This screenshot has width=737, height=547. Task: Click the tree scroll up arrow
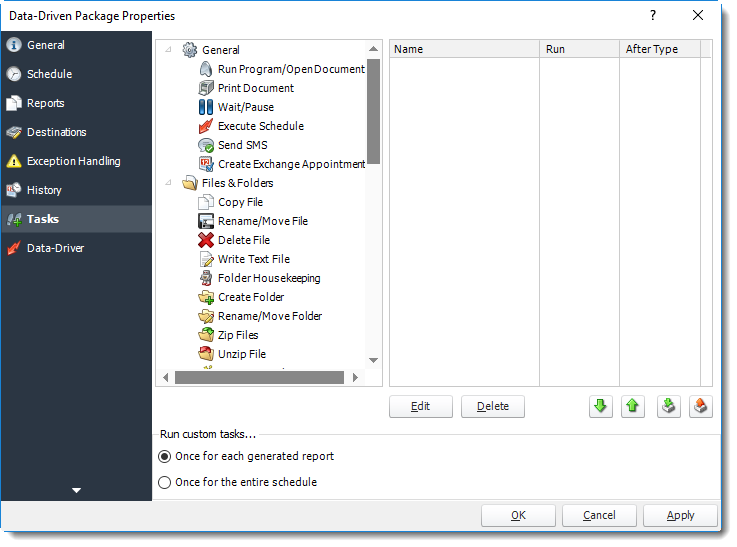[x=374, y=49]
